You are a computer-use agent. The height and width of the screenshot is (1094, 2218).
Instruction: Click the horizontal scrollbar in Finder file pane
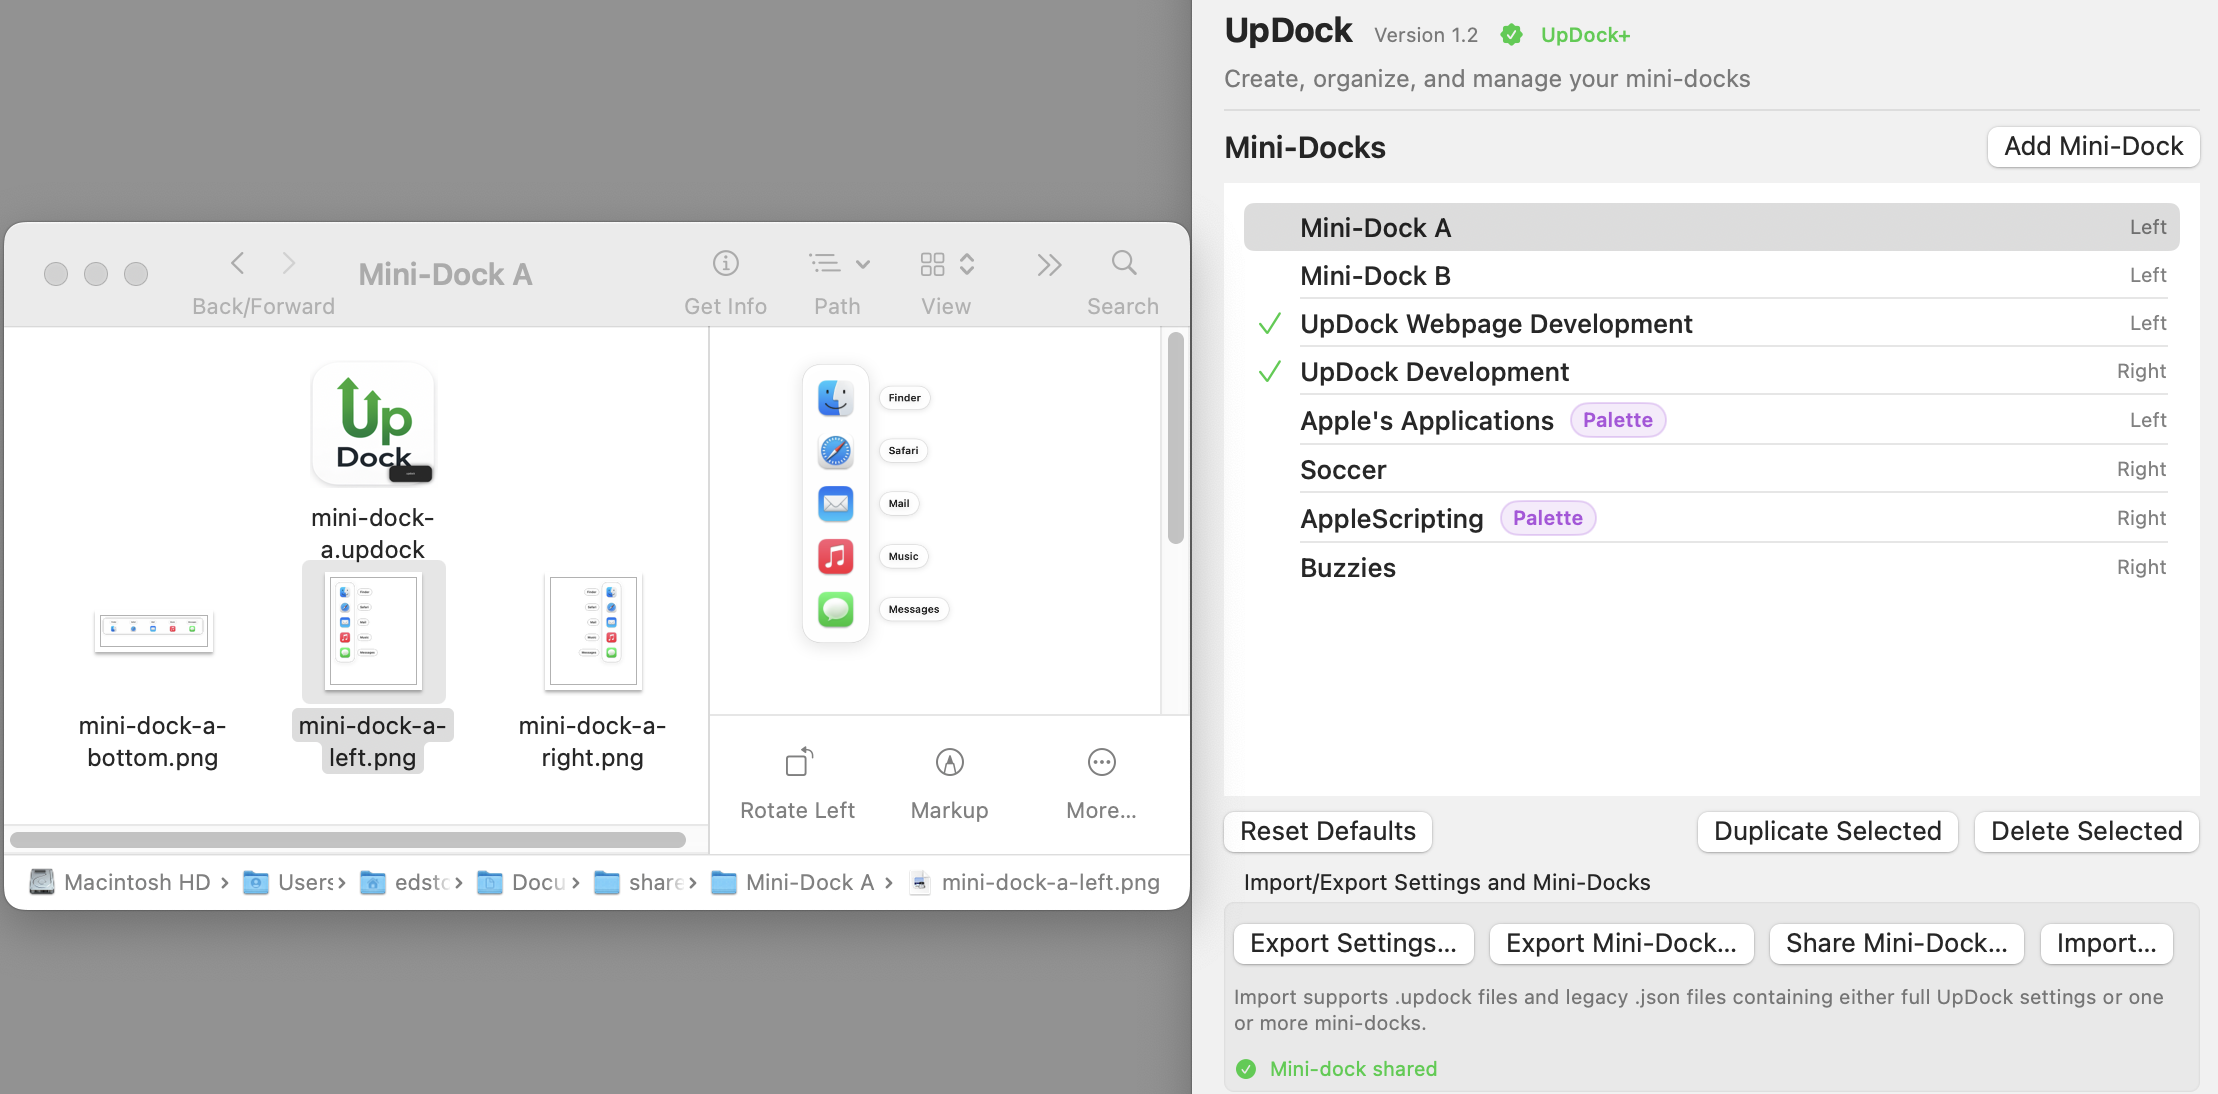(x=348, y=839)
